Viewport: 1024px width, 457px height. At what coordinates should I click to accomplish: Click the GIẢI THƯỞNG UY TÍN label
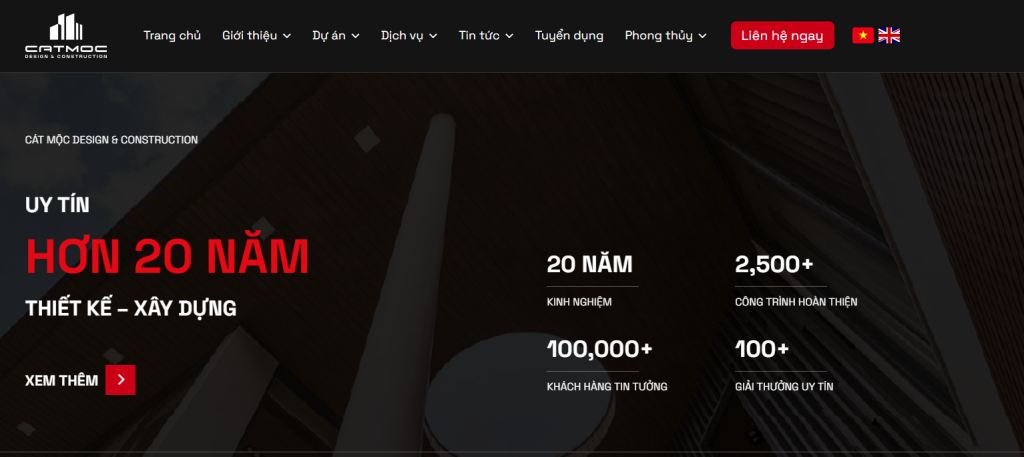coord(784,386)
